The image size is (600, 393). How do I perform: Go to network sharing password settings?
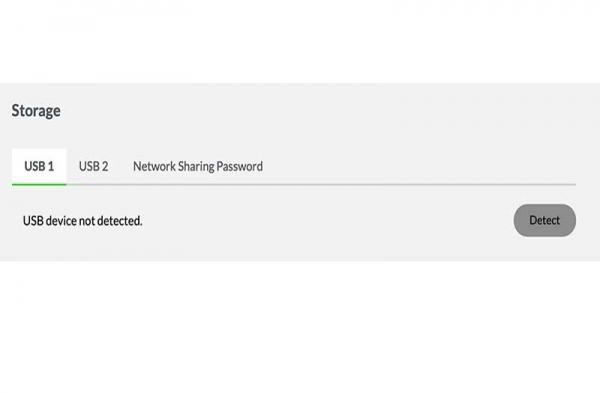pyautogui.click(x=198, y=166)
